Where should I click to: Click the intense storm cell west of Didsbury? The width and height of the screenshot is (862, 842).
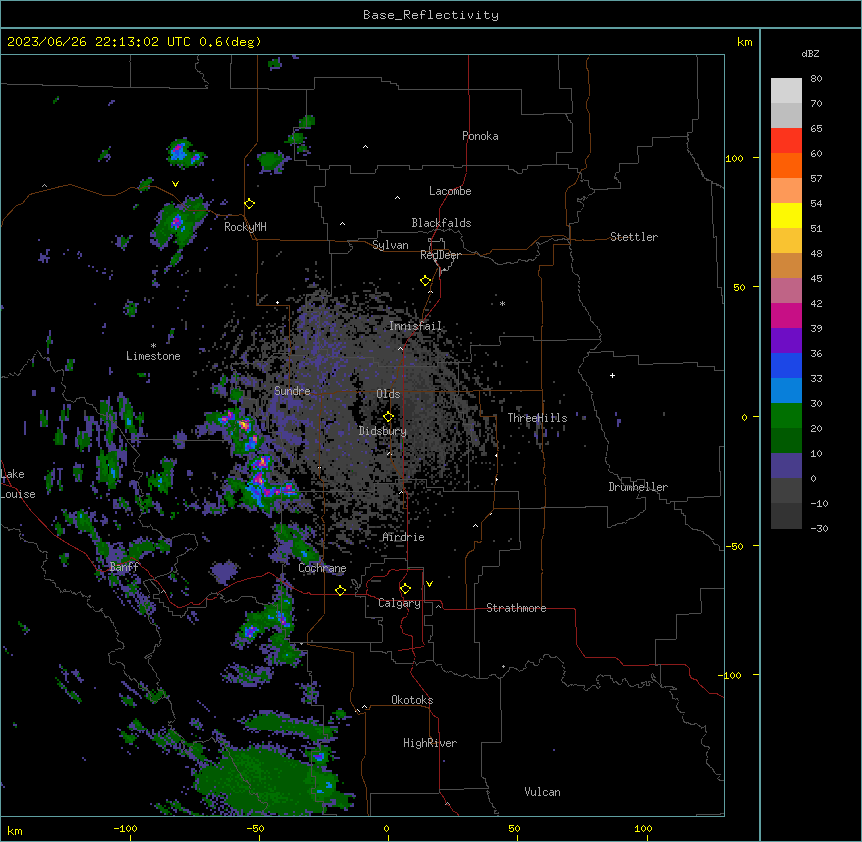245,426
